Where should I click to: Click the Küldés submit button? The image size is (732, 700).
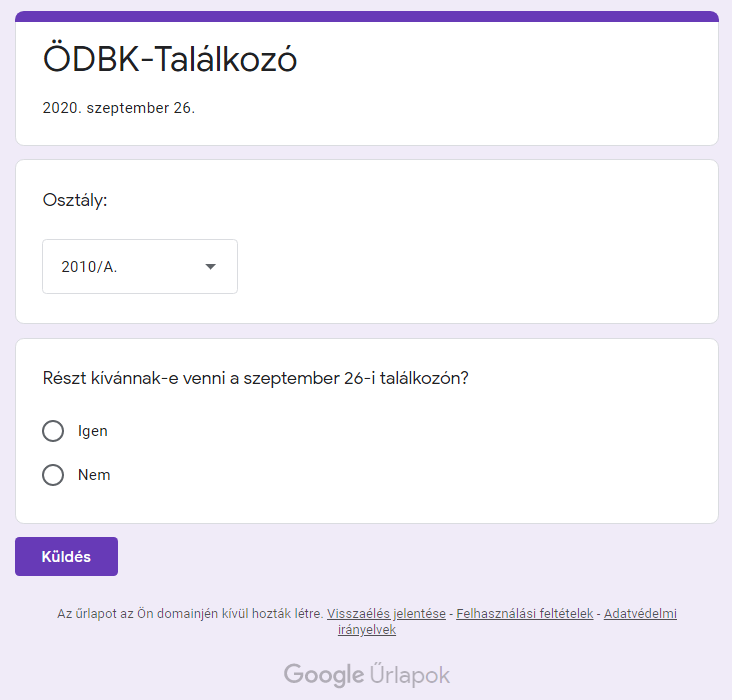pos(66,557)
